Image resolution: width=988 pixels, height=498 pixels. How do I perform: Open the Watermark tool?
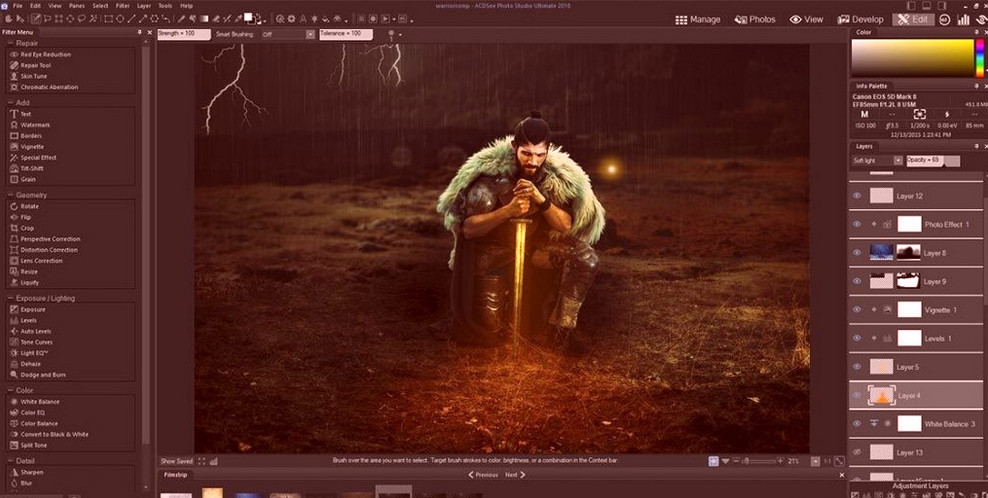[30, 125]
